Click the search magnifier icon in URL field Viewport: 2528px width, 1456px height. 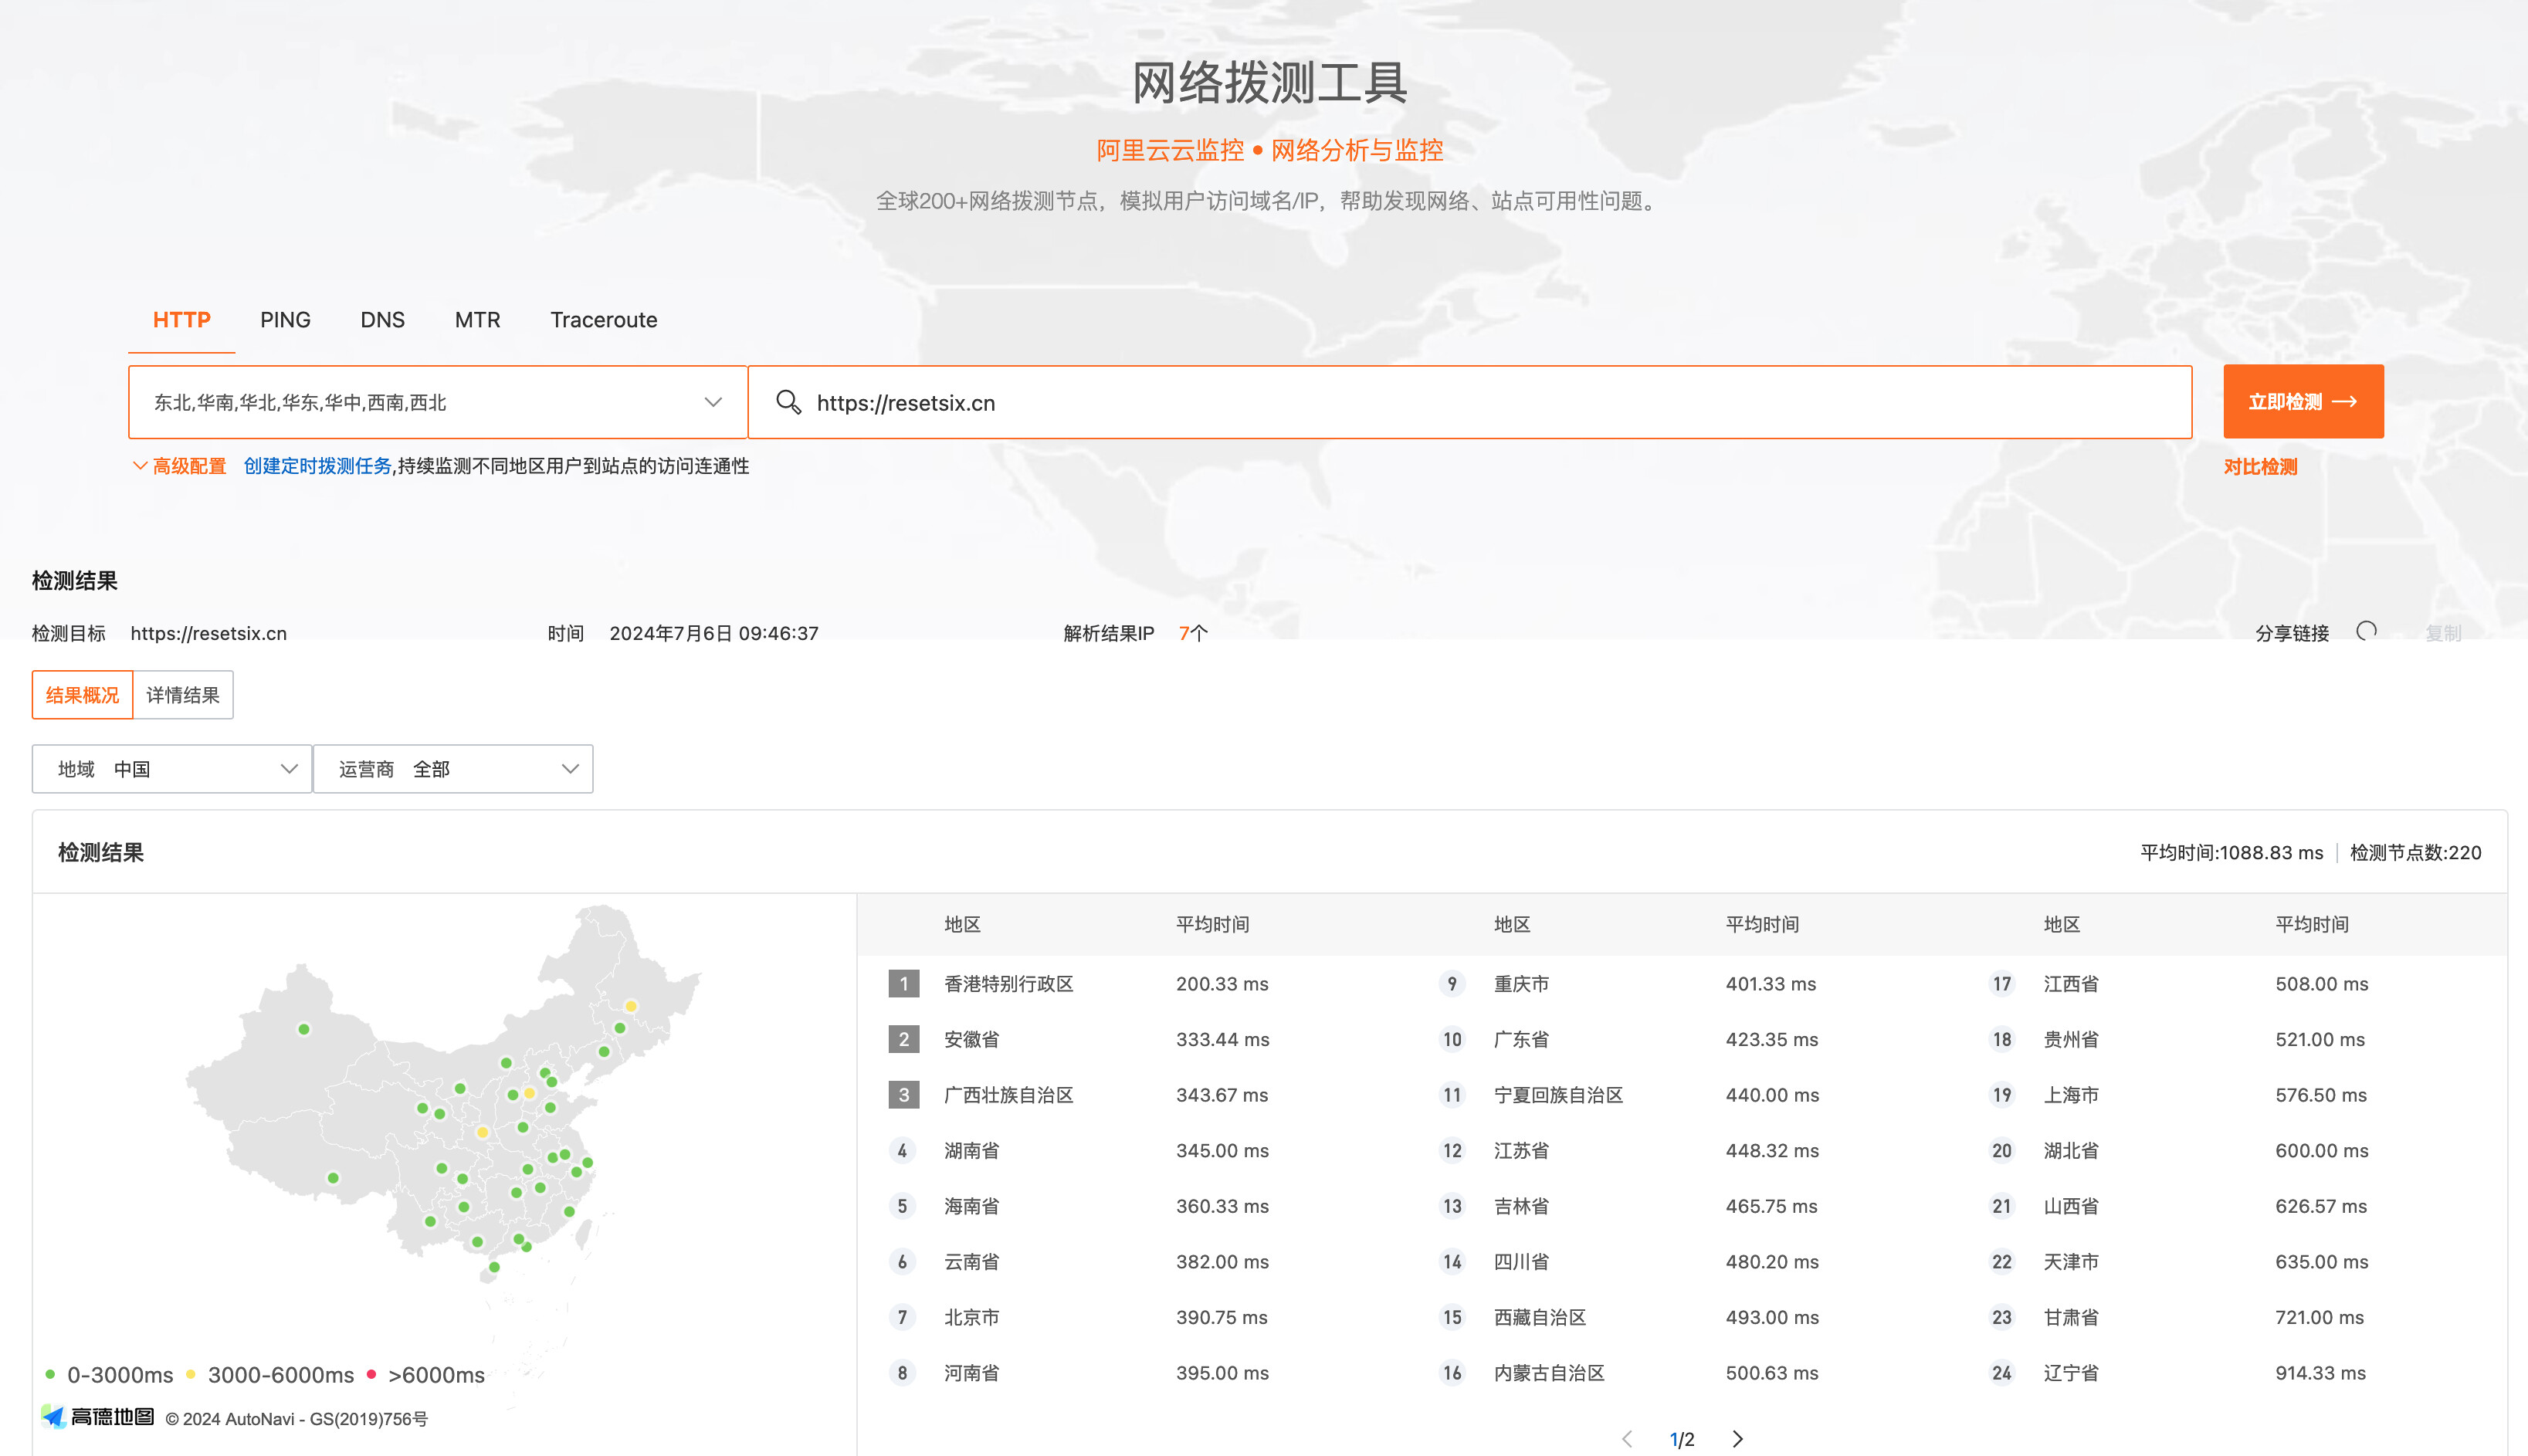pyautogui.click(x=788, y=402)
